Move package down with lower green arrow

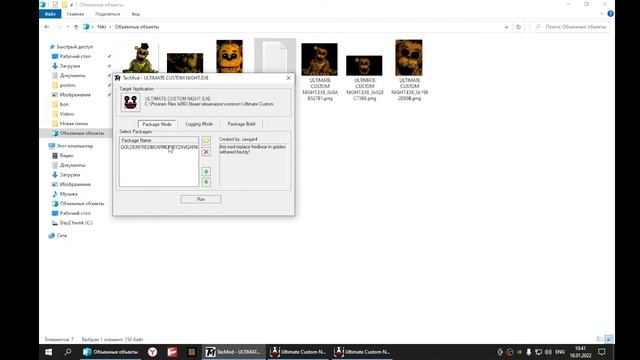[x=206, y=182]
